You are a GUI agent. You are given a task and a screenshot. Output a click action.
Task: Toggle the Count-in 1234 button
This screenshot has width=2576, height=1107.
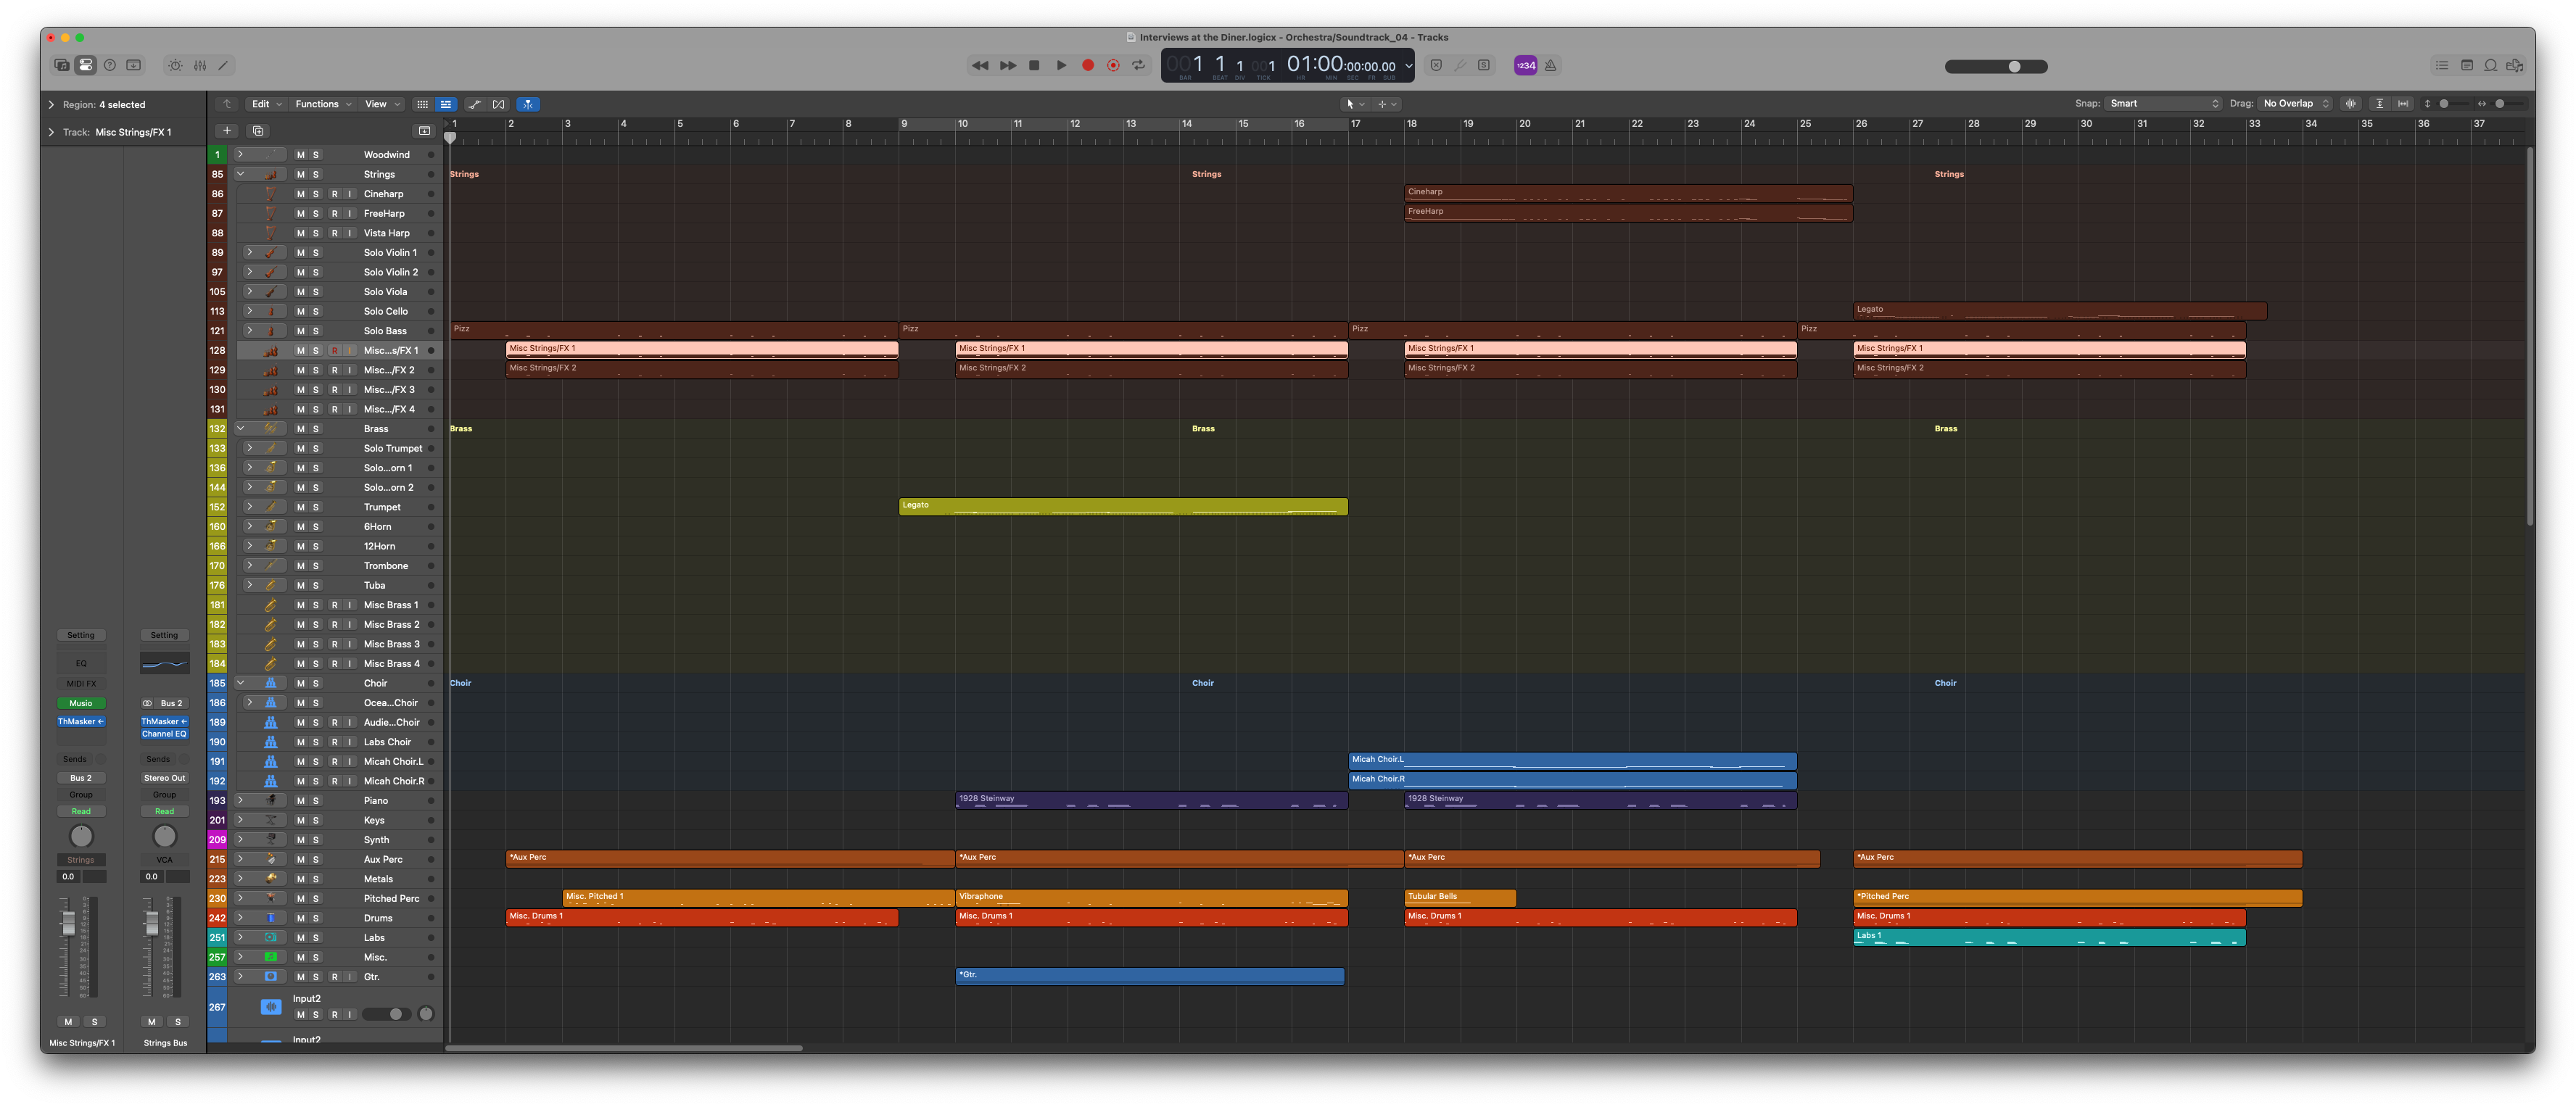(x=1525, y=66)
